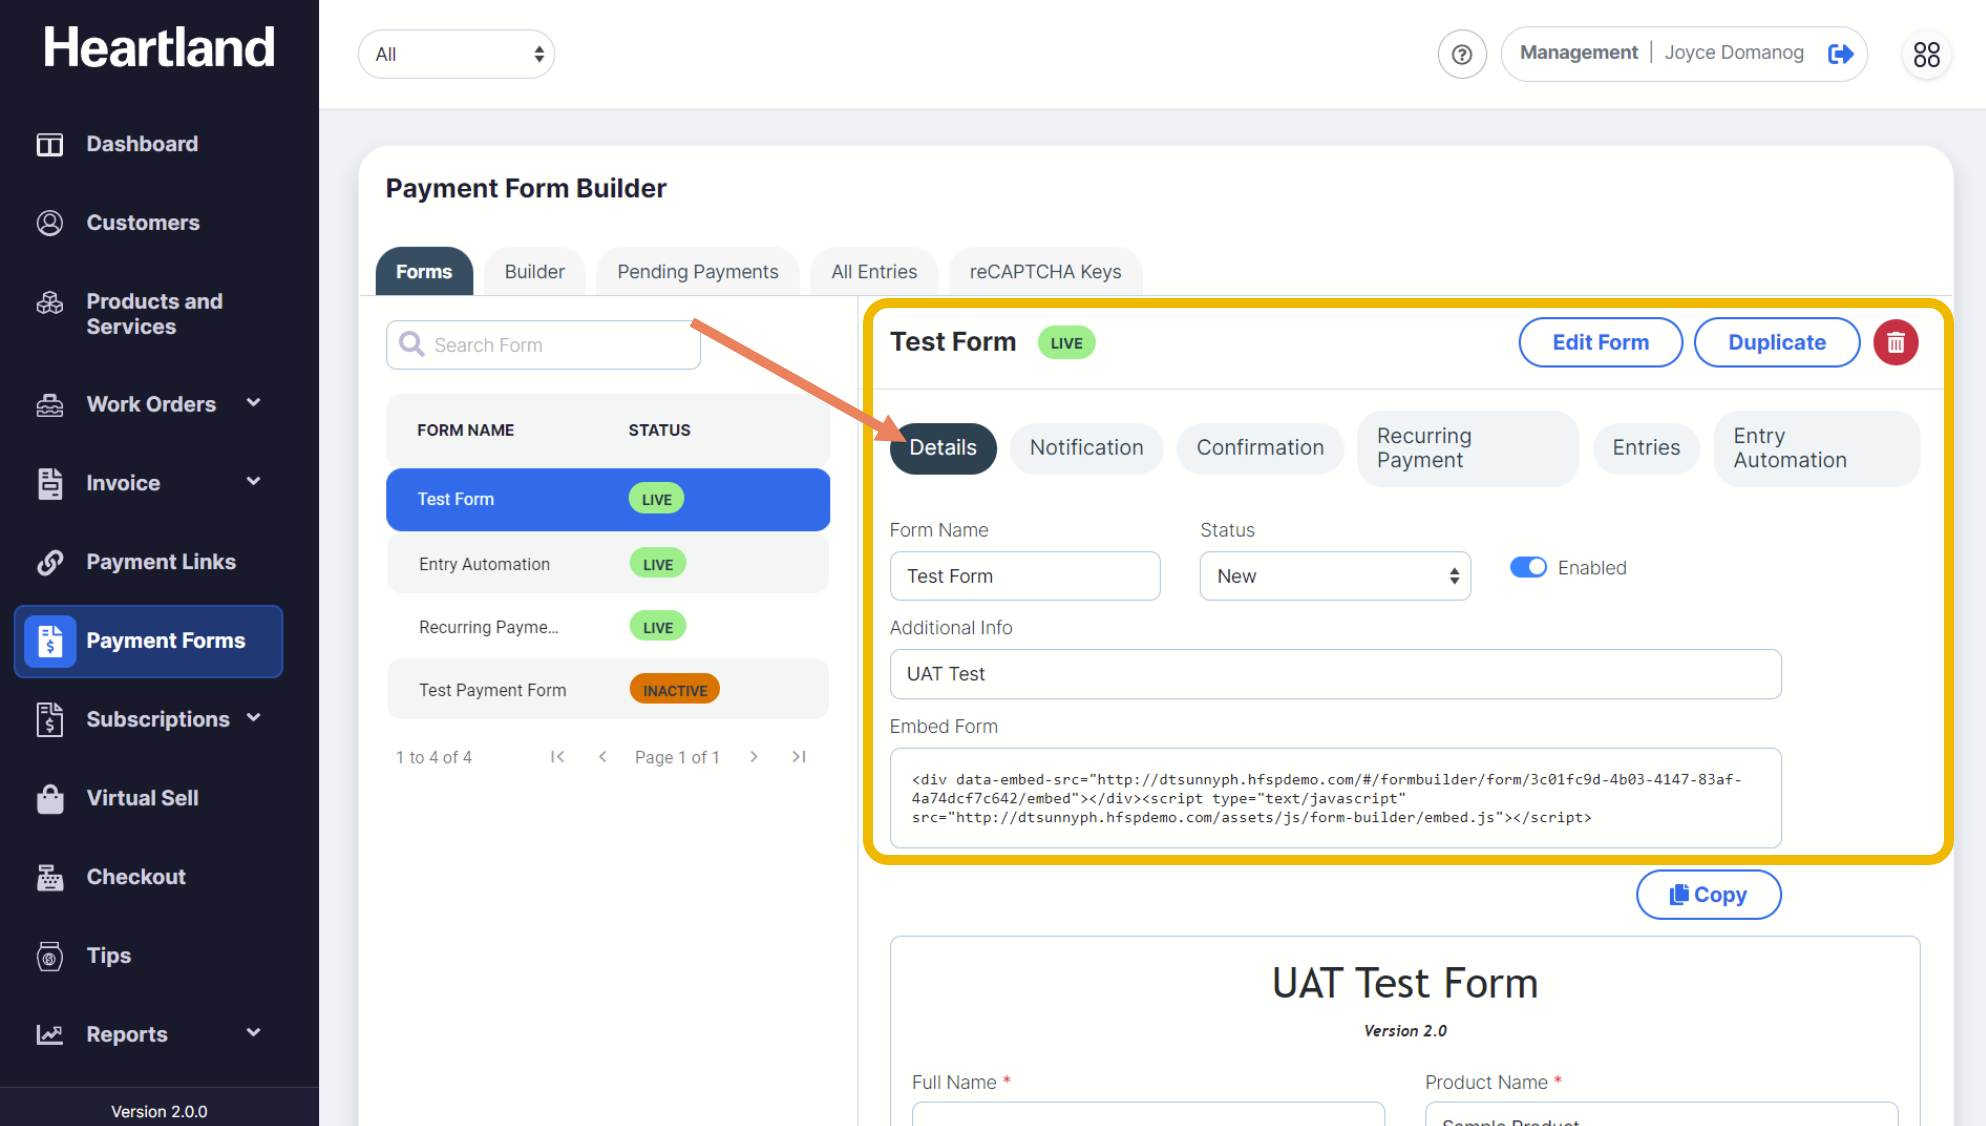Select the Details tab
The height and width of the screenshot is (1126, 1986).
click(943, 448)
